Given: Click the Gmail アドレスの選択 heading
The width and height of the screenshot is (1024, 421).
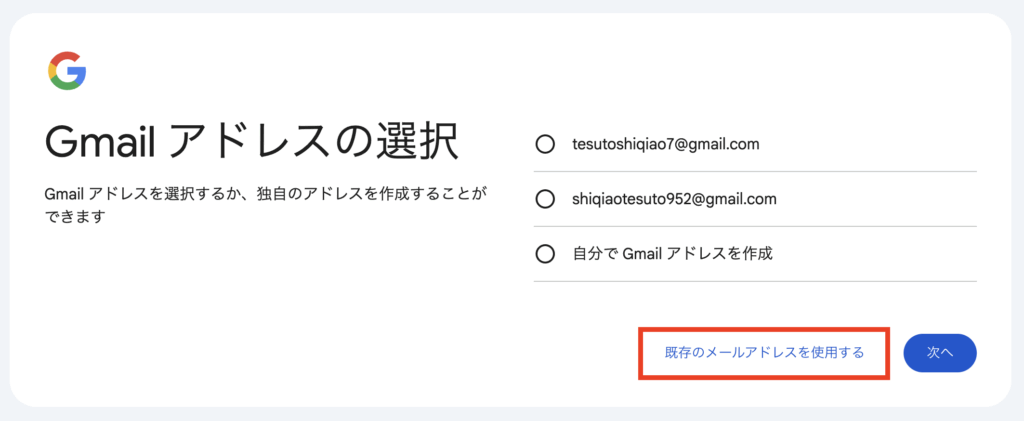Looking at the screenshot, I should [251, 144].
